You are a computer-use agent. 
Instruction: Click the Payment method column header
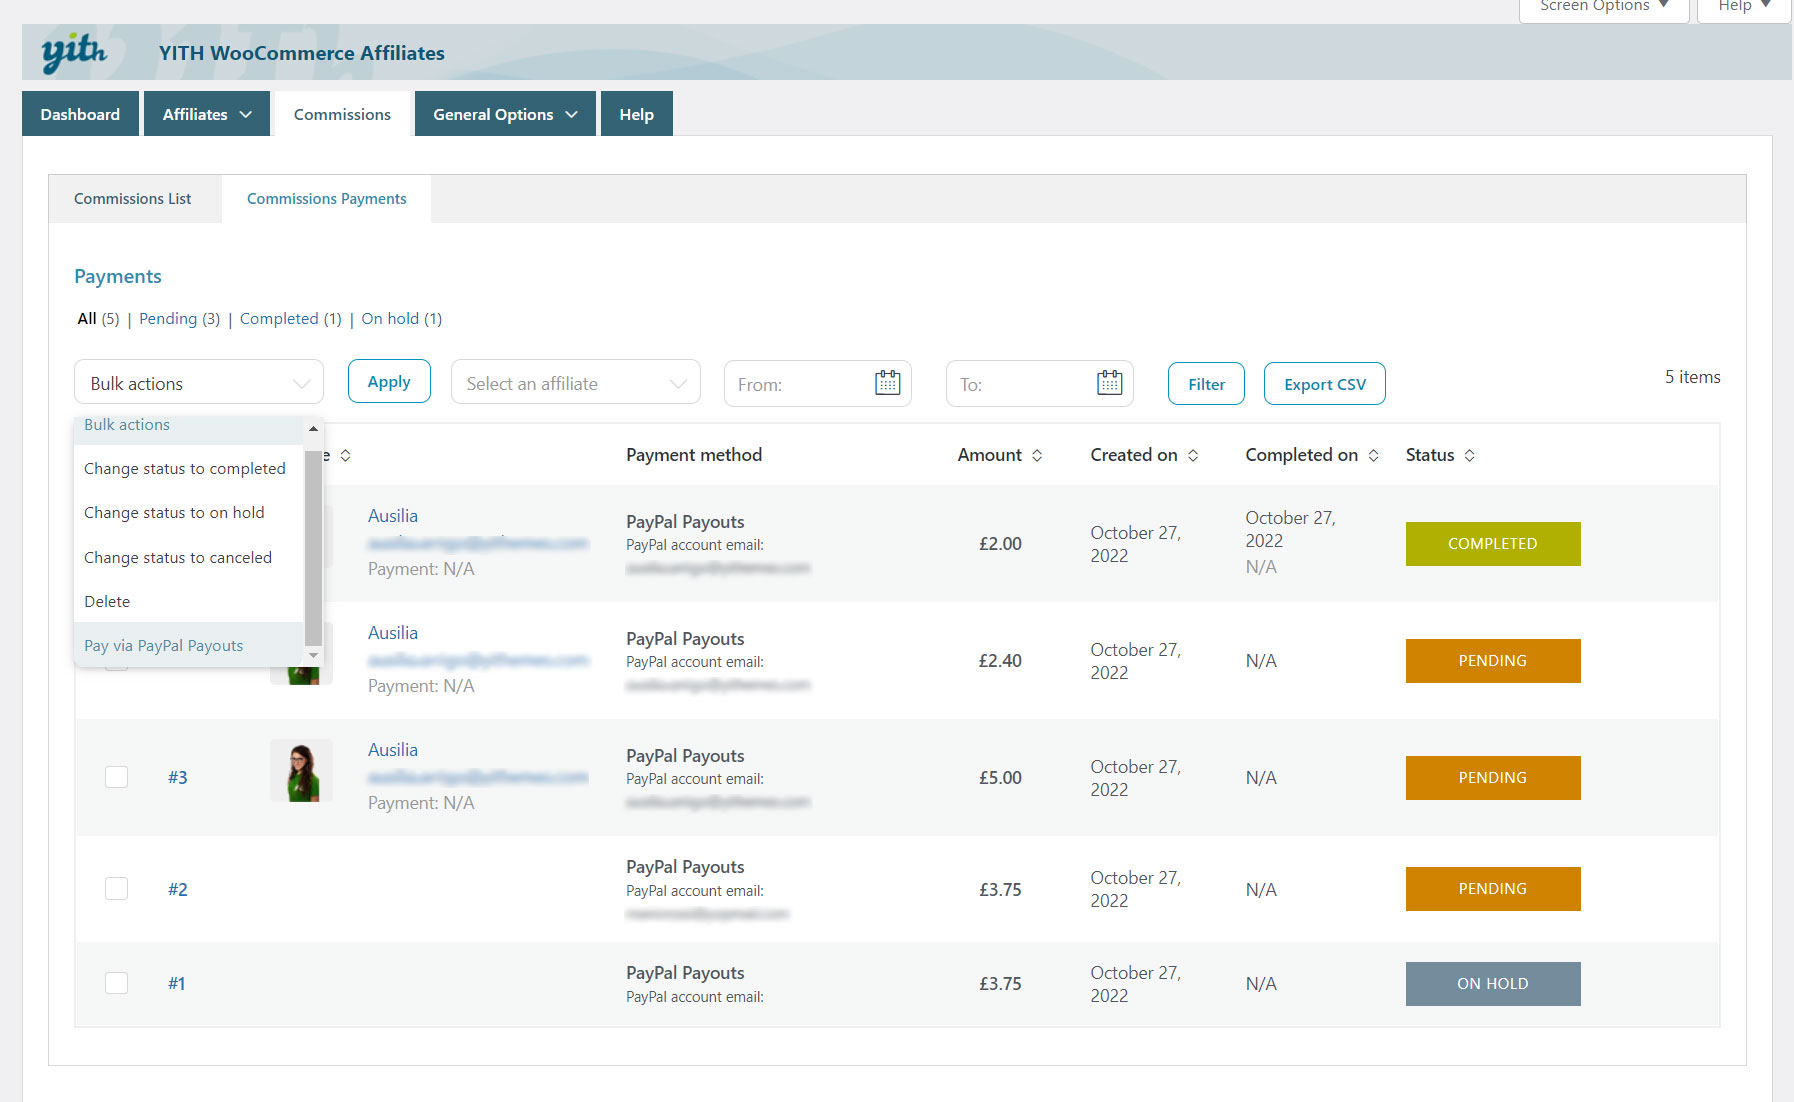(x=694, y=455)
